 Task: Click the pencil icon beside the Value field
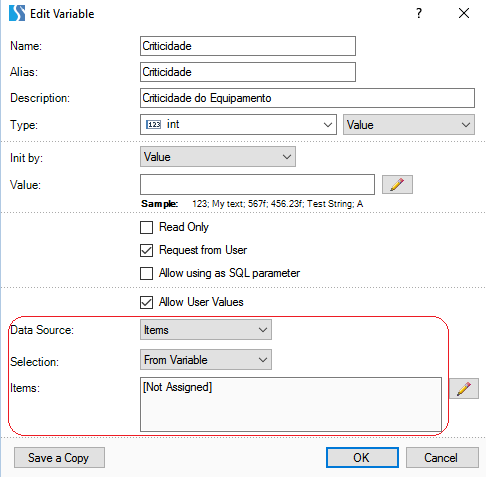coord(397,184)
